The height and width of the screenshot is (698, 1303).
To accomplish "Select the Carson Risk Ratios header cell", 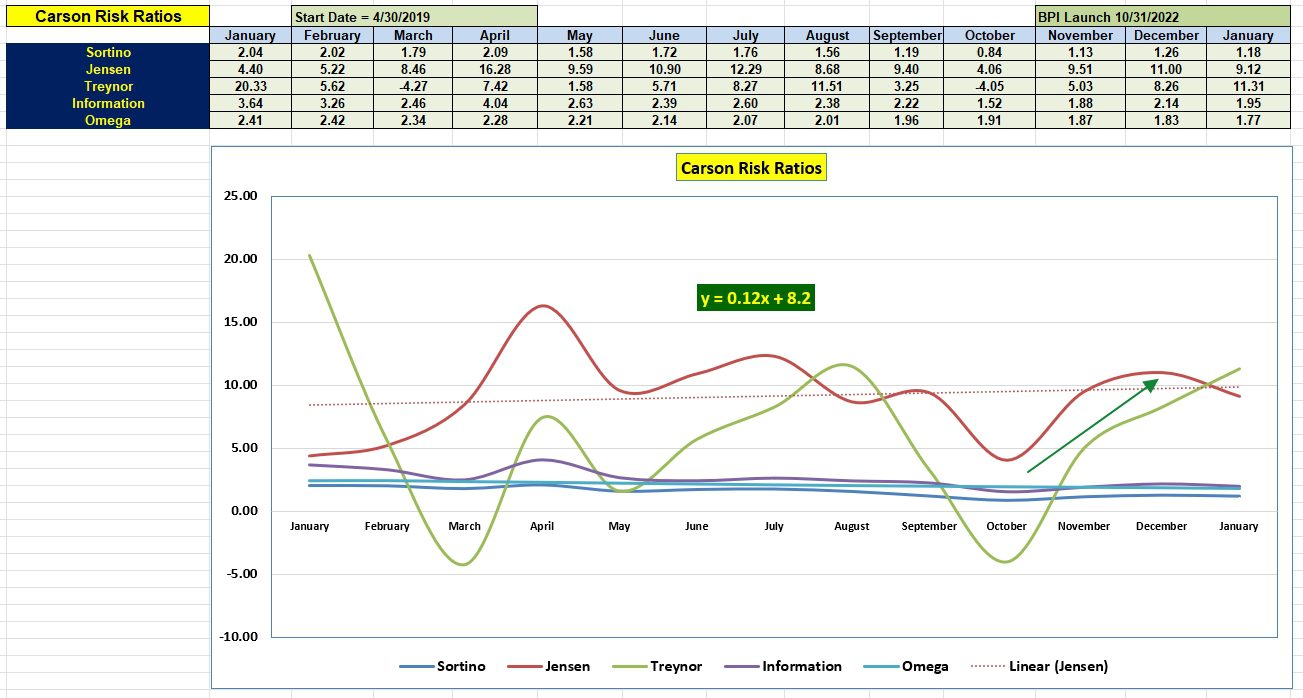I will pos(108,16).
